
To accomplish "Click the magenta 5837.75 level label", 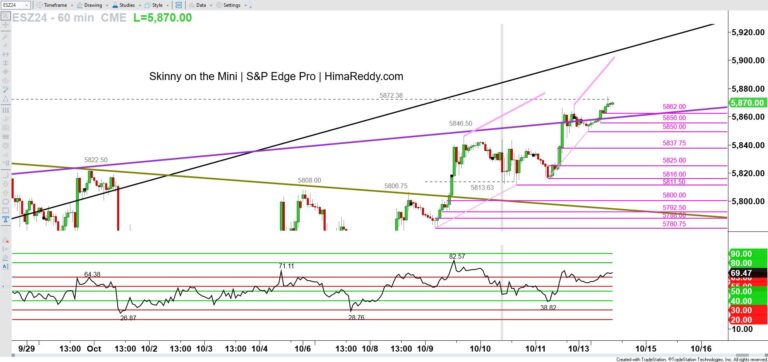I will pyautogui.click(x=674, y=143).
